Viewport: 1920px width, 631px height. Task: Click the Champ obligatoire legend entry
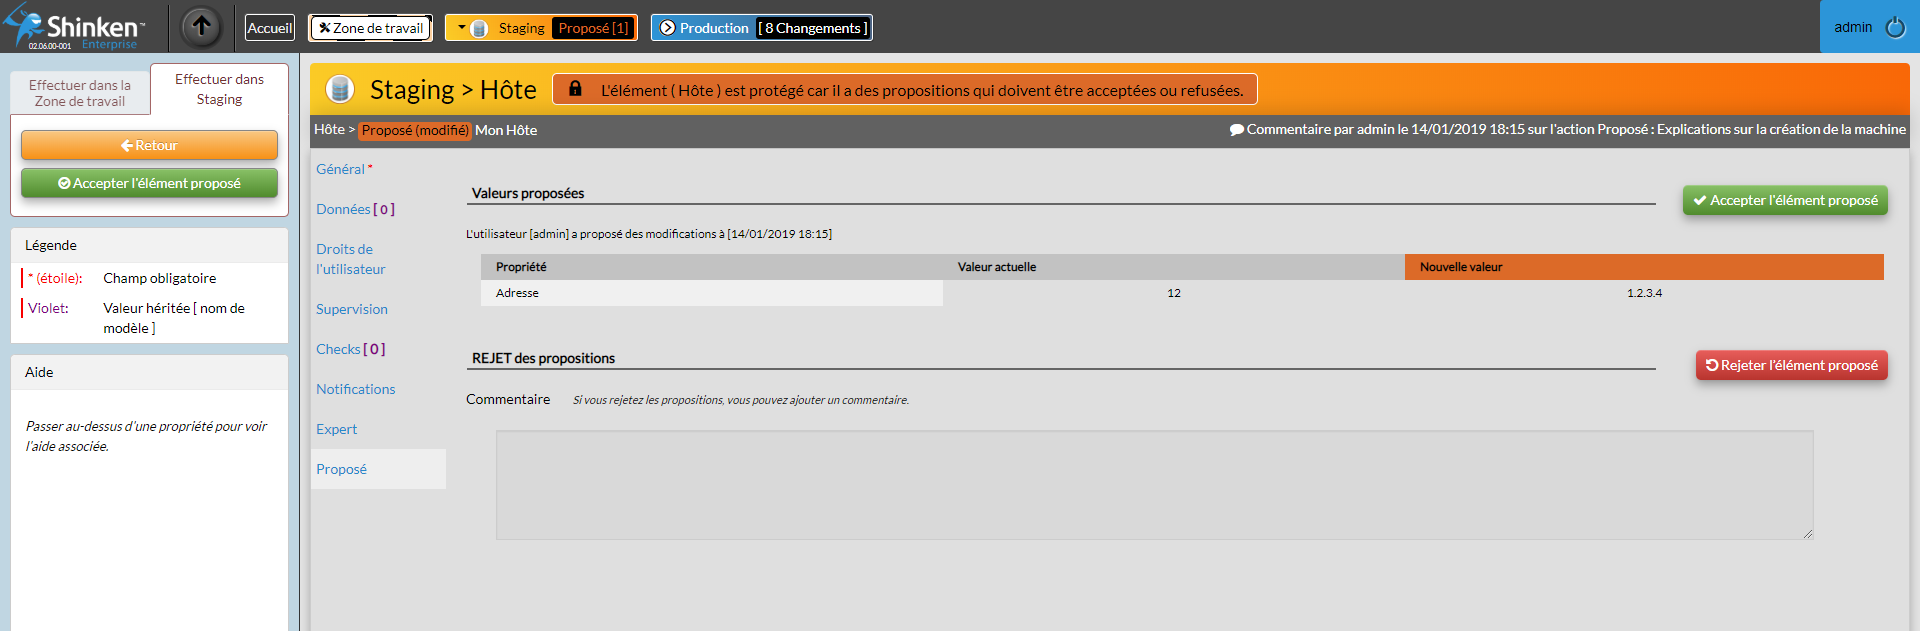(160, 278)
